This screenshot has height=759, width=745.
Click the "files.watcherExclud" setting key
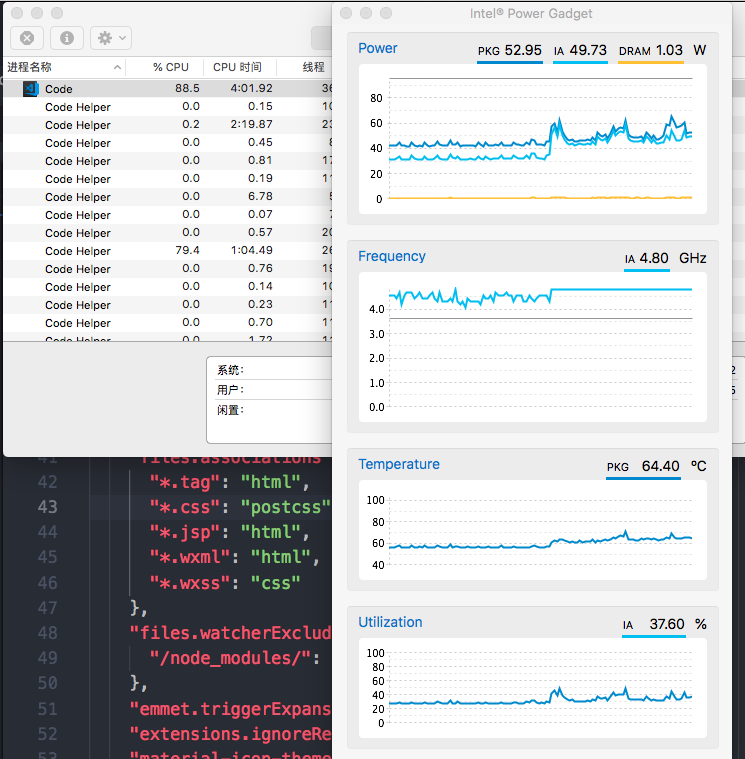[x=231, y=633]
